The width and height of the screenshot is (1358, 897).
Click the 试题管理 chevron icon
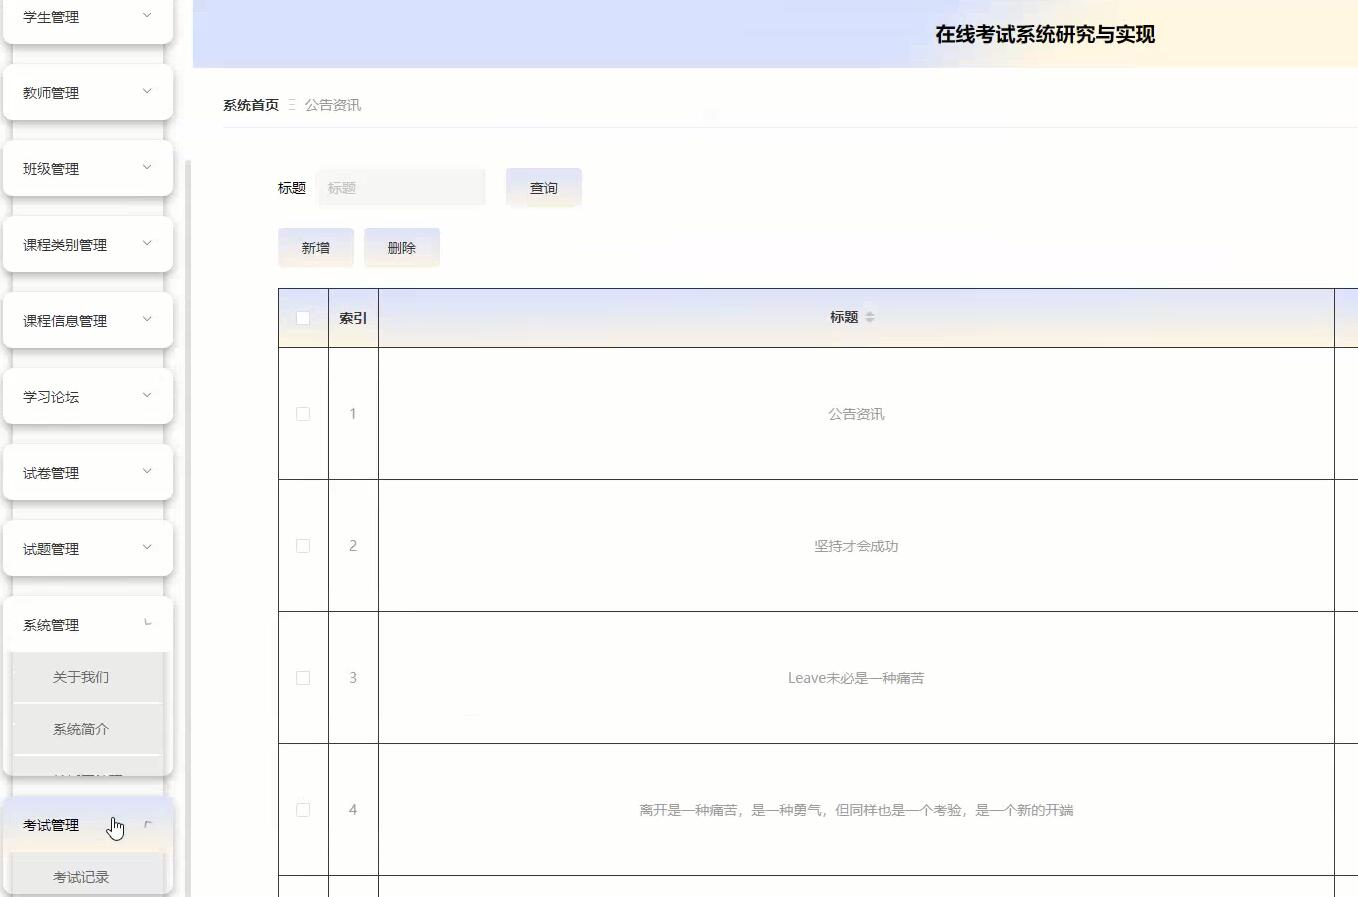[147, 547]
